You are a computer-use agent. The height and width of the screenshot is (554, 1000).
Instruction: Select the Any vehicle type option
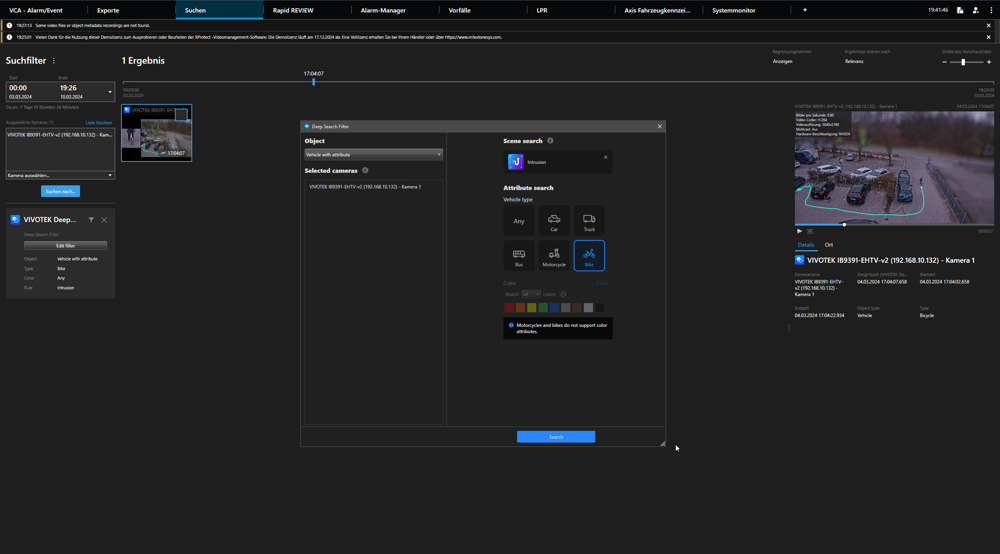point(518,221)
